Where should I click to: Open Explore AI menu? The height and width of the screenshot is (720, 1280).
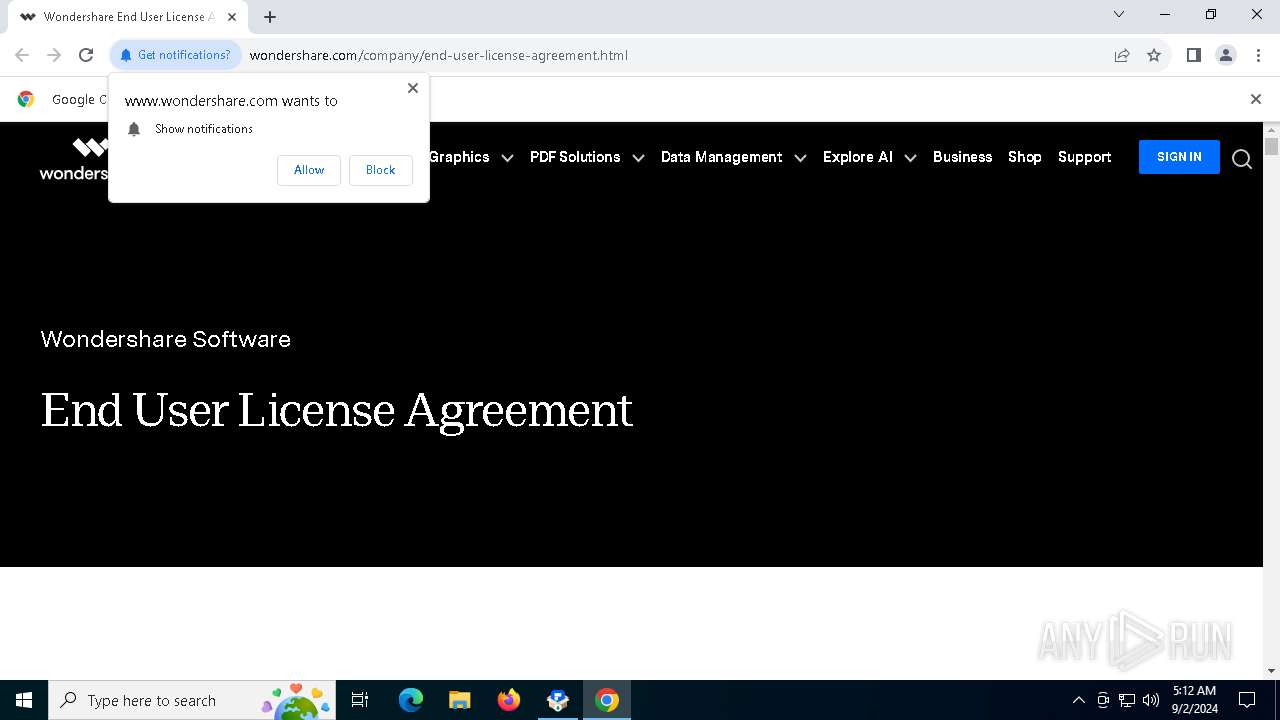pyautogui.click(x=858, y=157)
